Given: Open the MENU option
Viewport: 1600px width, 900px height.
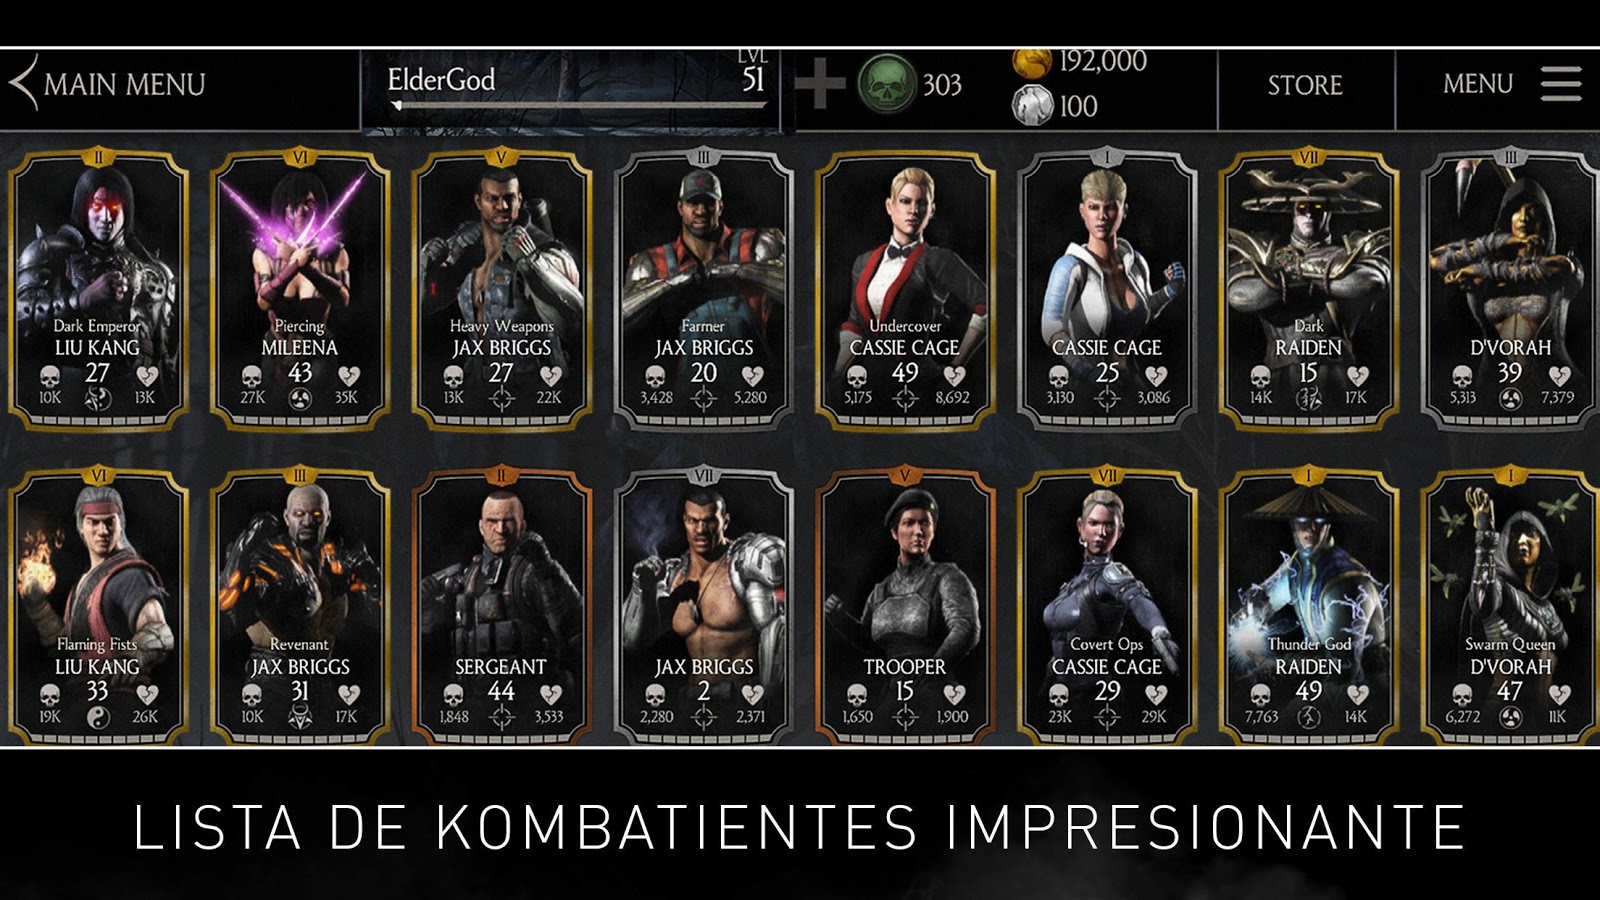Looking at the screenshot, I should [x=1478, y=84].
